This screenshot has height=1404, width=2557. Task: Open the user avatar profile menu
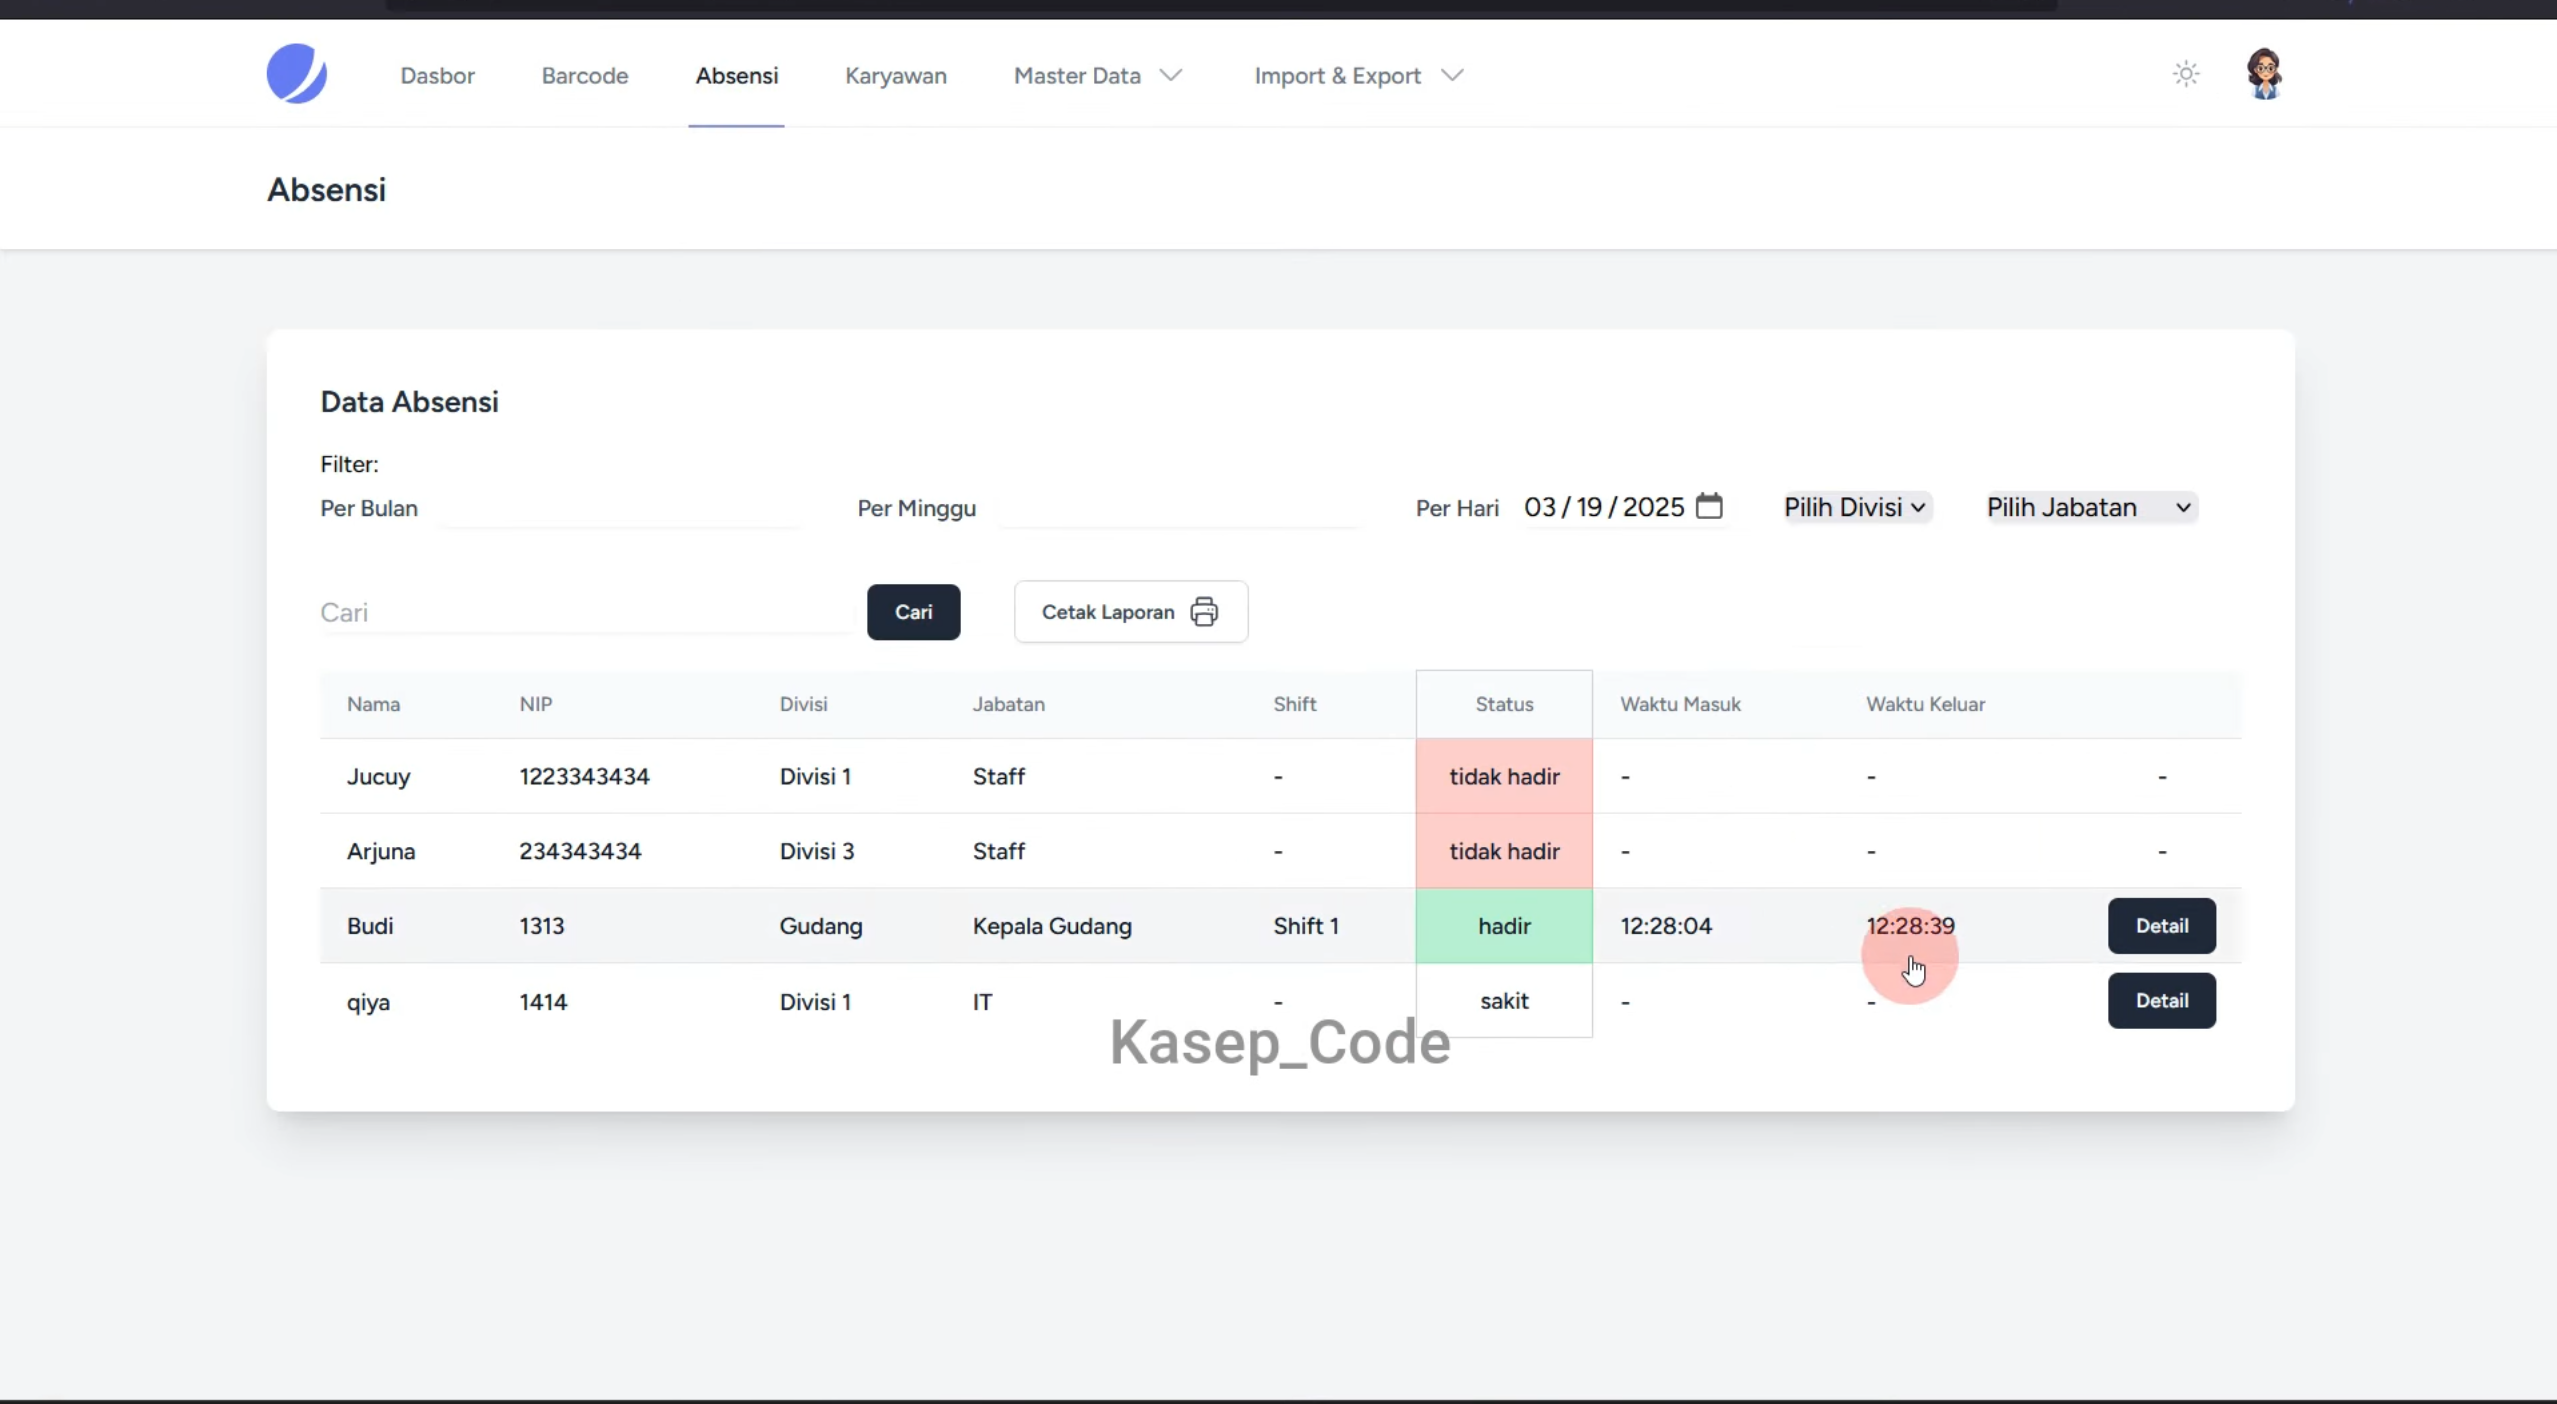(2264, 74)
